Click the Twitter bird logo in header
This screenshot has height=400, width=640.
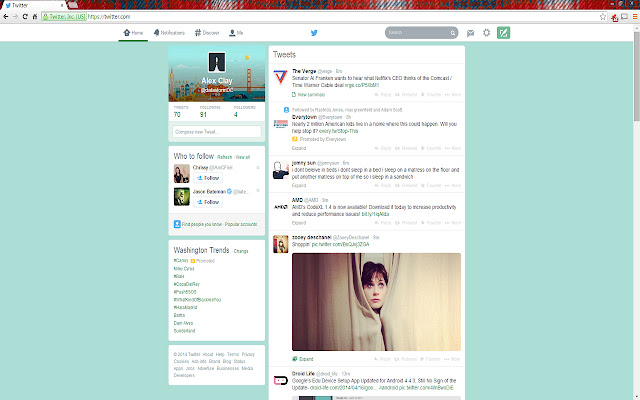[x=314, y=33]
